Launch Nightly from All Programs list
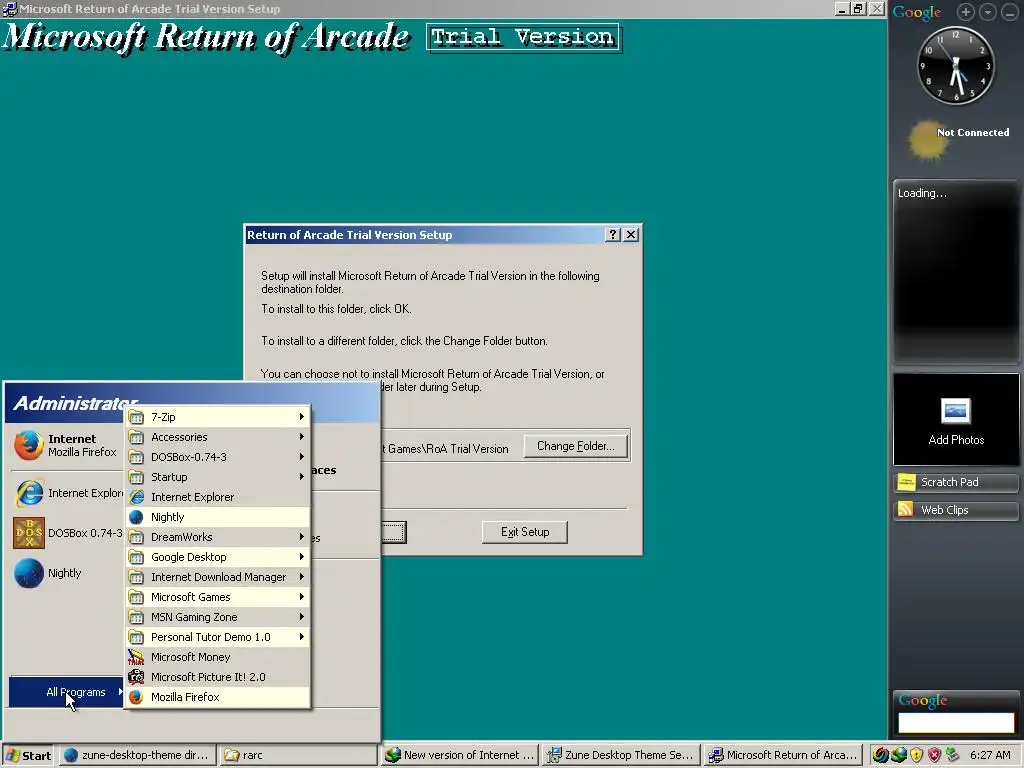The image size is (1024, 768). click(217, 517)
